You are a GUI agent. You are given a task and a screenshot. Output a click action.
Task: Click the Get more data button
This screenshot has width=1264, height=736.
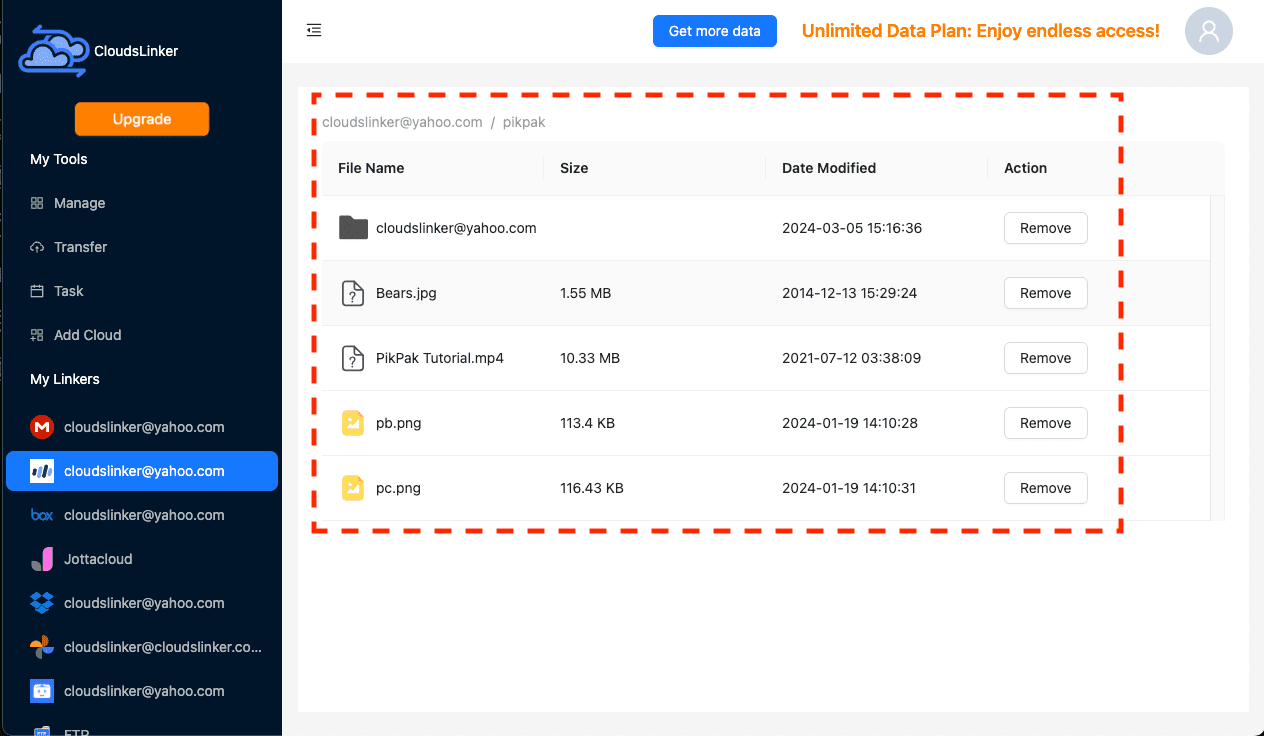715,31
